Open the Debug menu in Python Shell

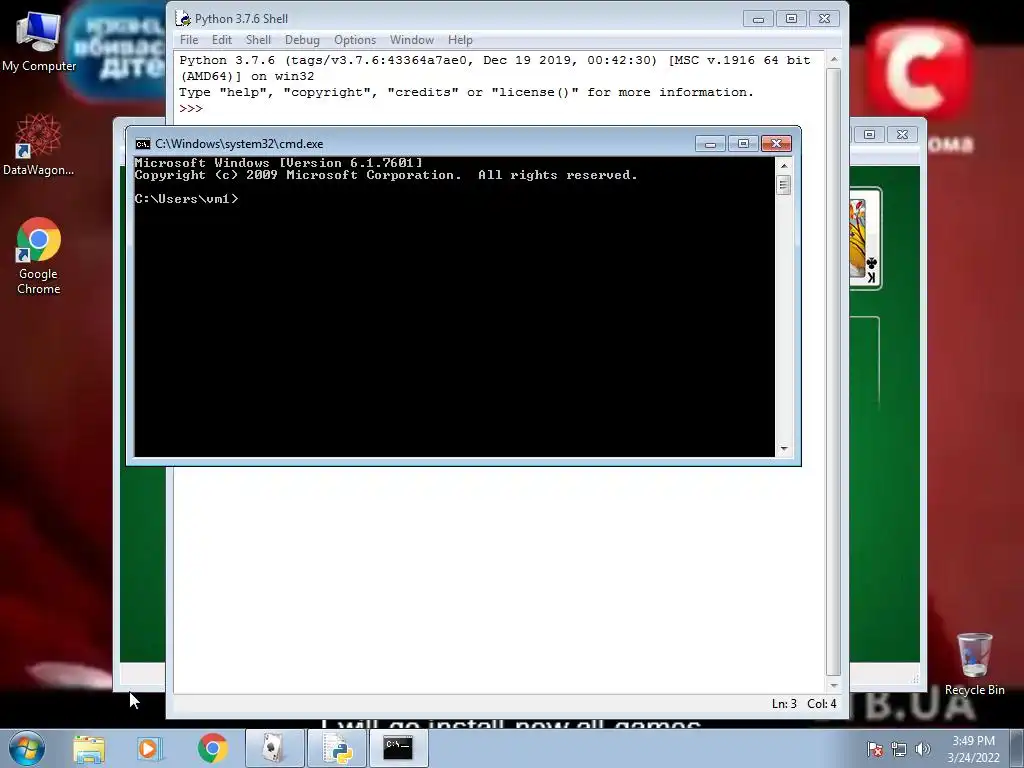tap(302, 40)
